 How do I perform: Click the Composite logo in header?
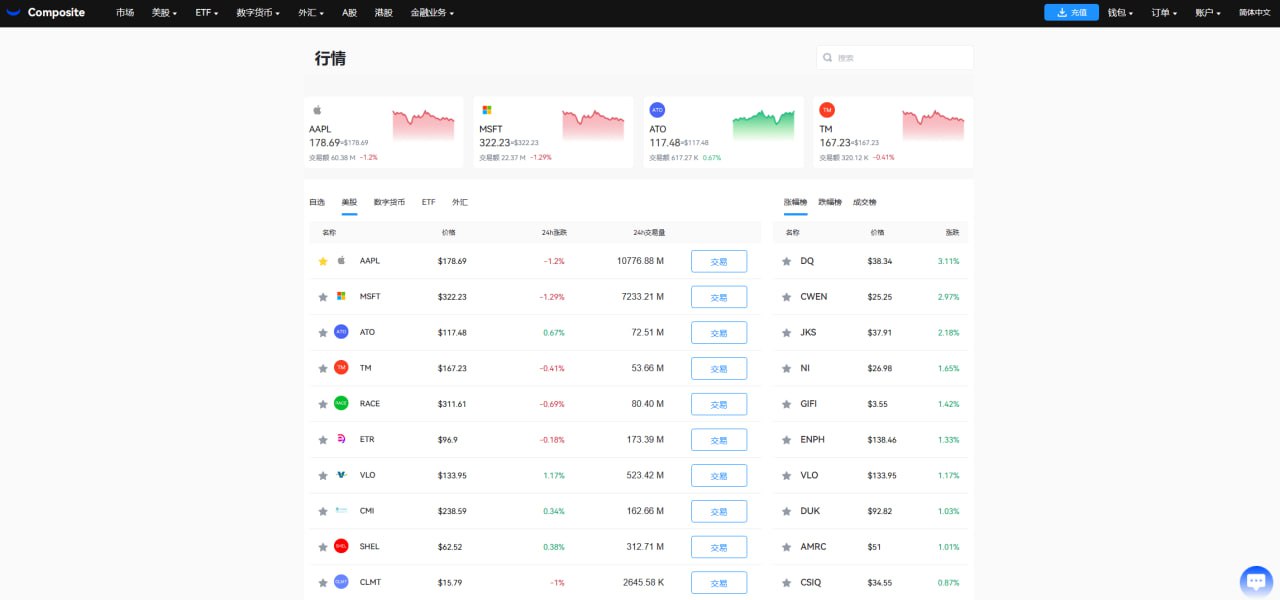coord(46,13)
